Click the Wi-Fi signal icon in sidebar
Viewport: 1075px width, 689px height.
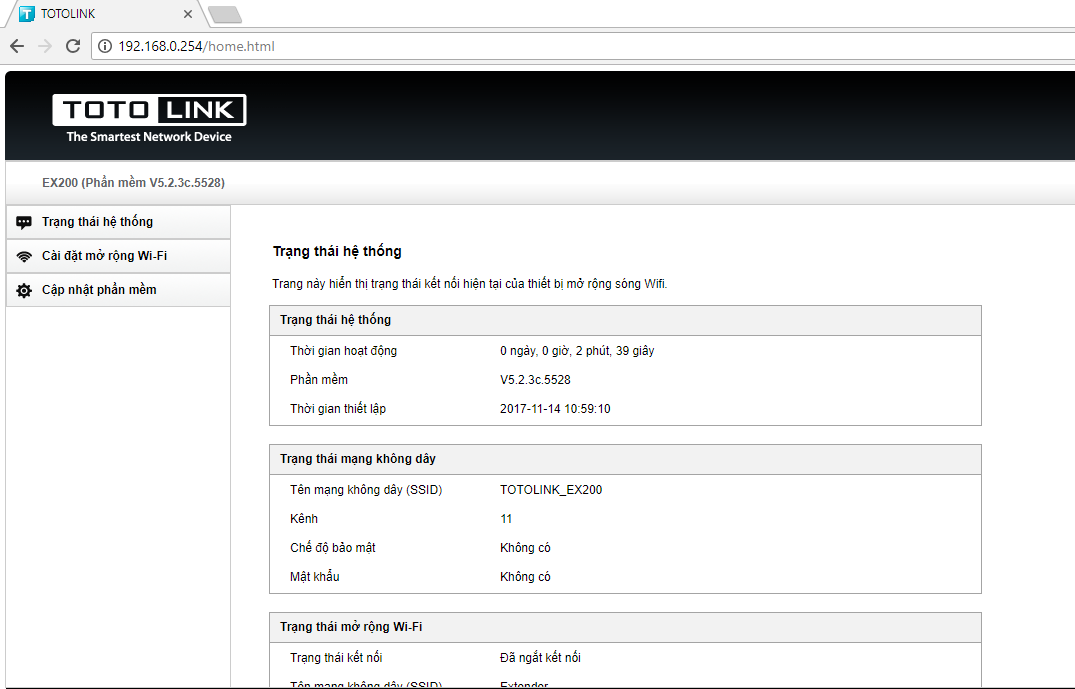24,256
